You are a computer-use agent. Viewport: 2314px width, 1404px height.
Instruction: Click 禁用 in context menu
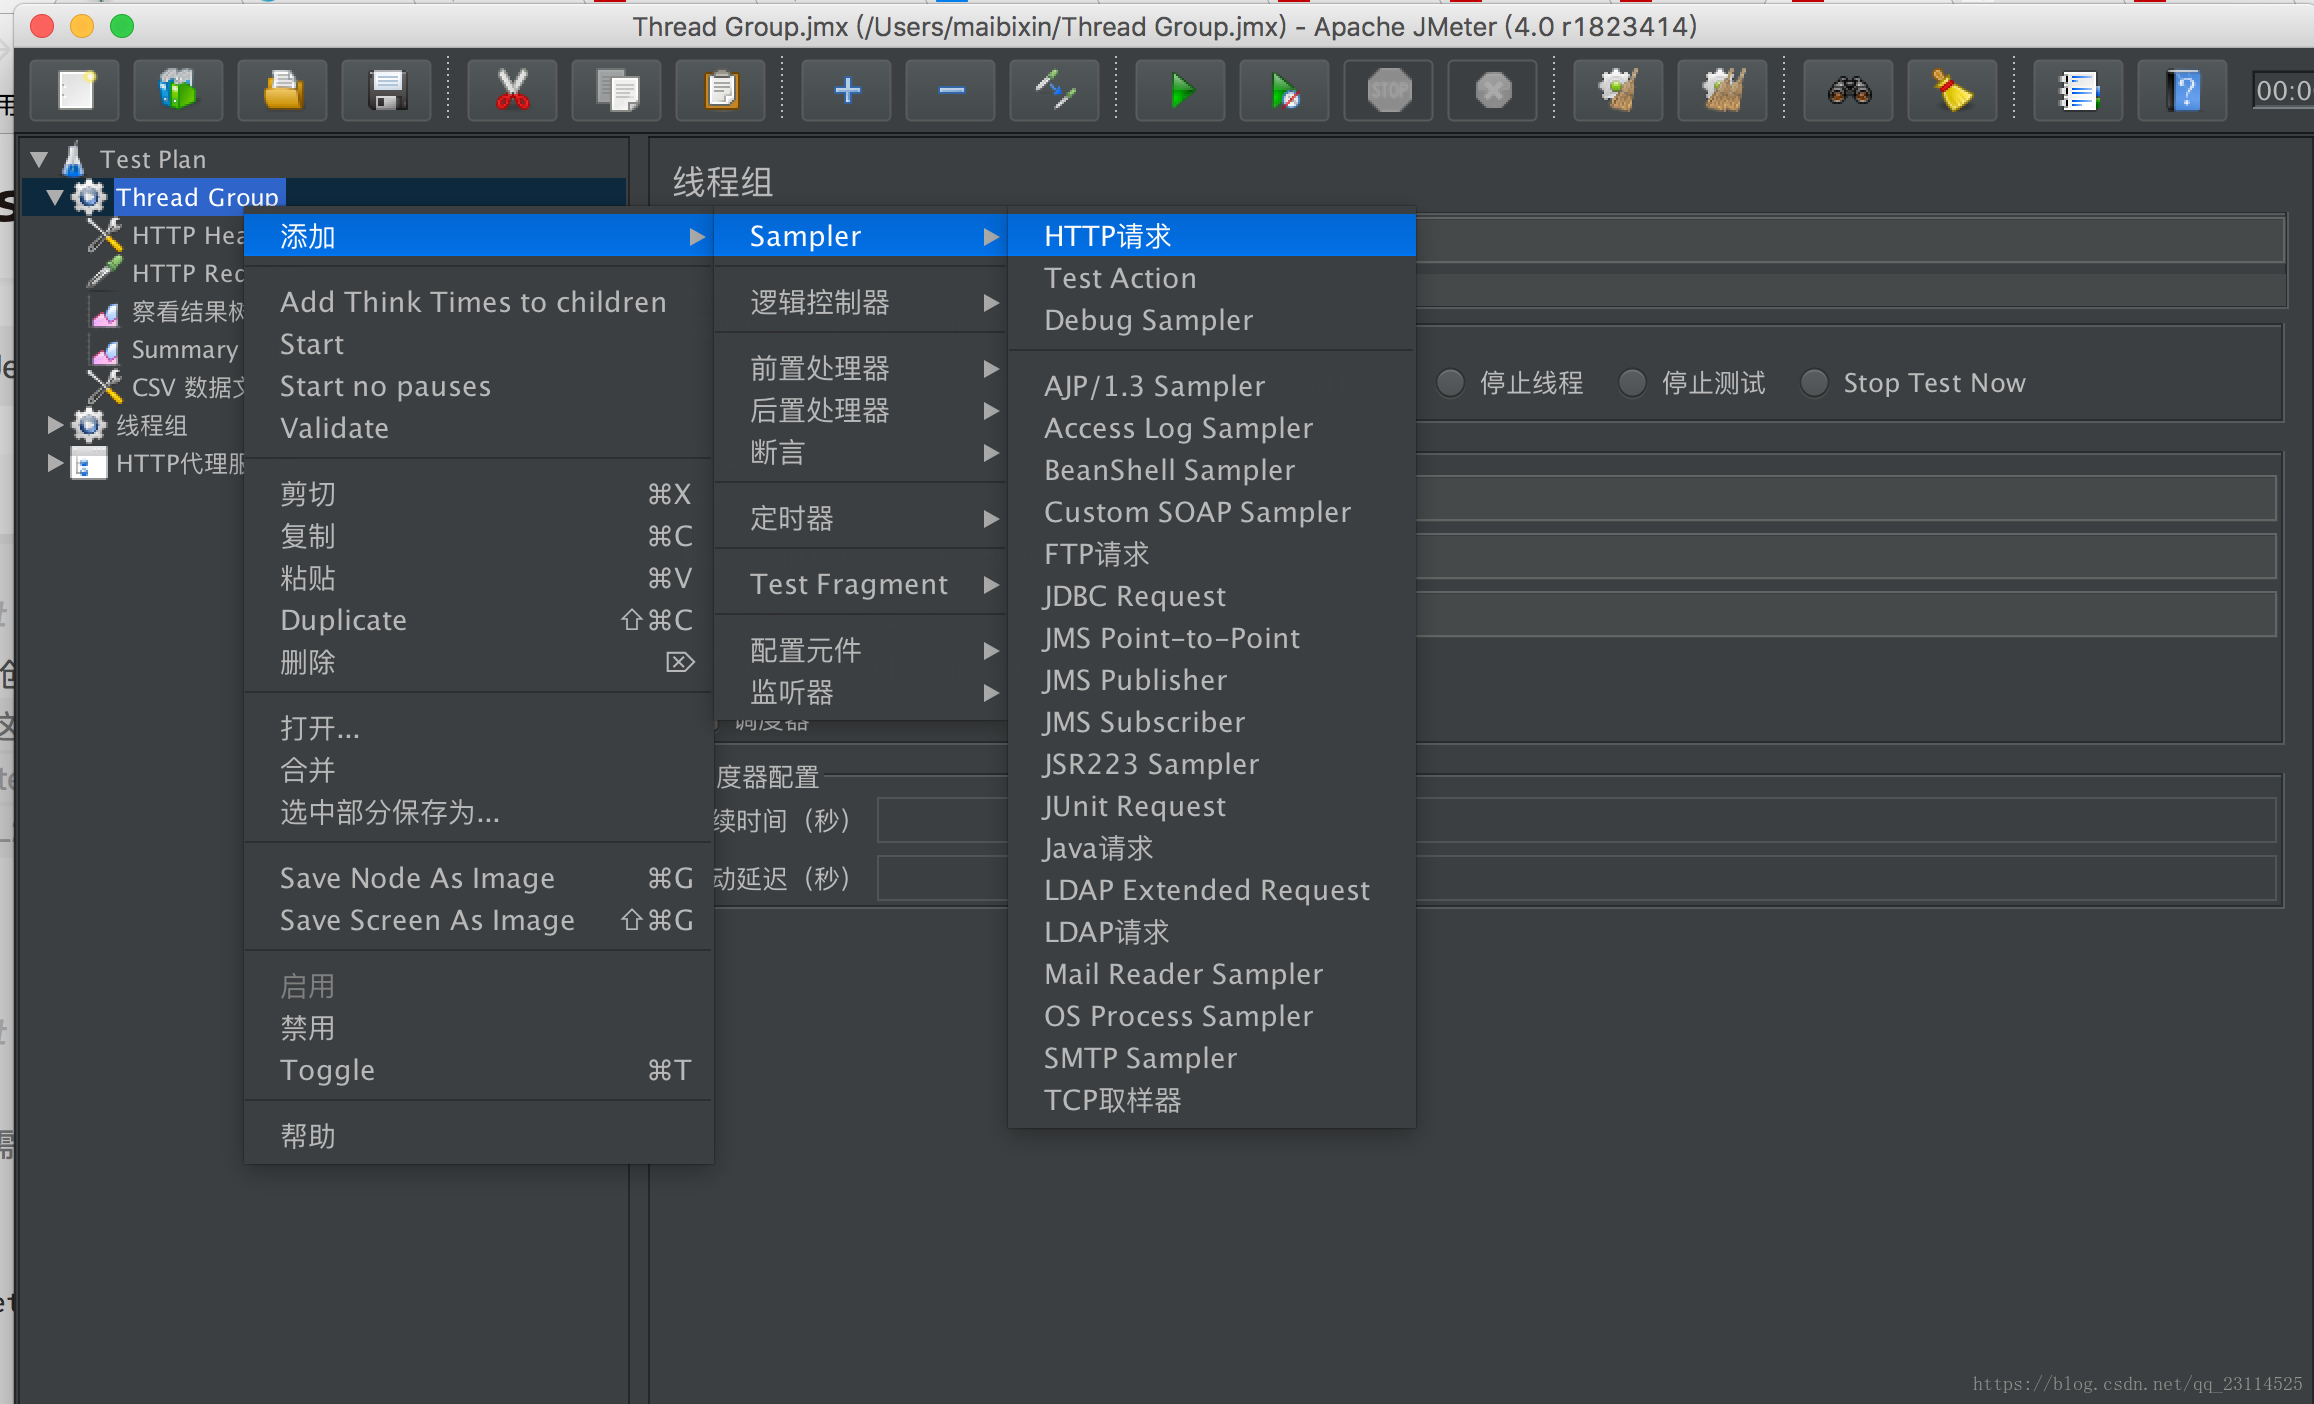479,1028
